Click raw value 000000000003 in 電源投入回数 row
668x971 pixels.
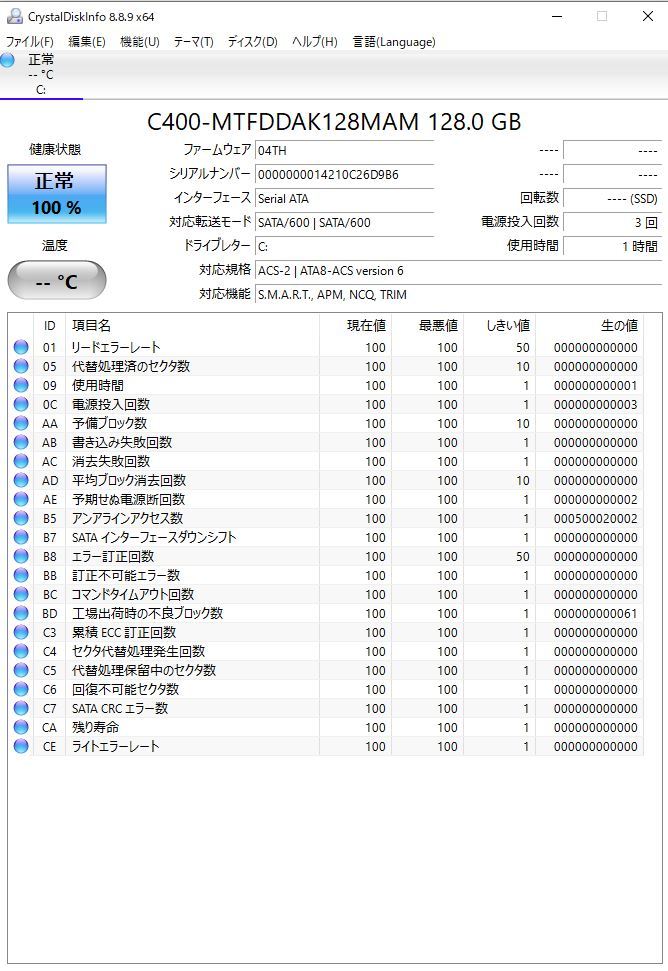click(x=596, y=404)
